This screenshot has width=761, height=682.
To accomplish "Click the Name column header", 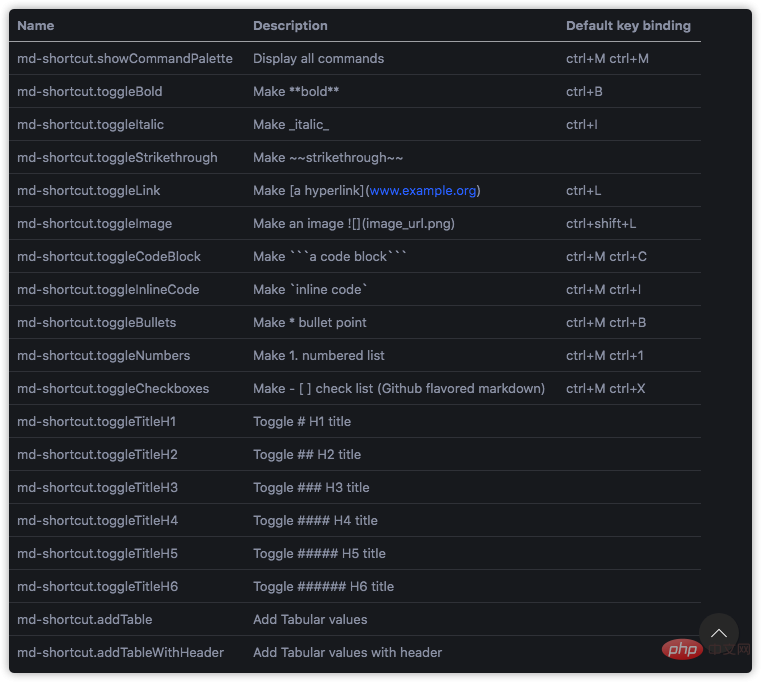I will tap(36, 26).
